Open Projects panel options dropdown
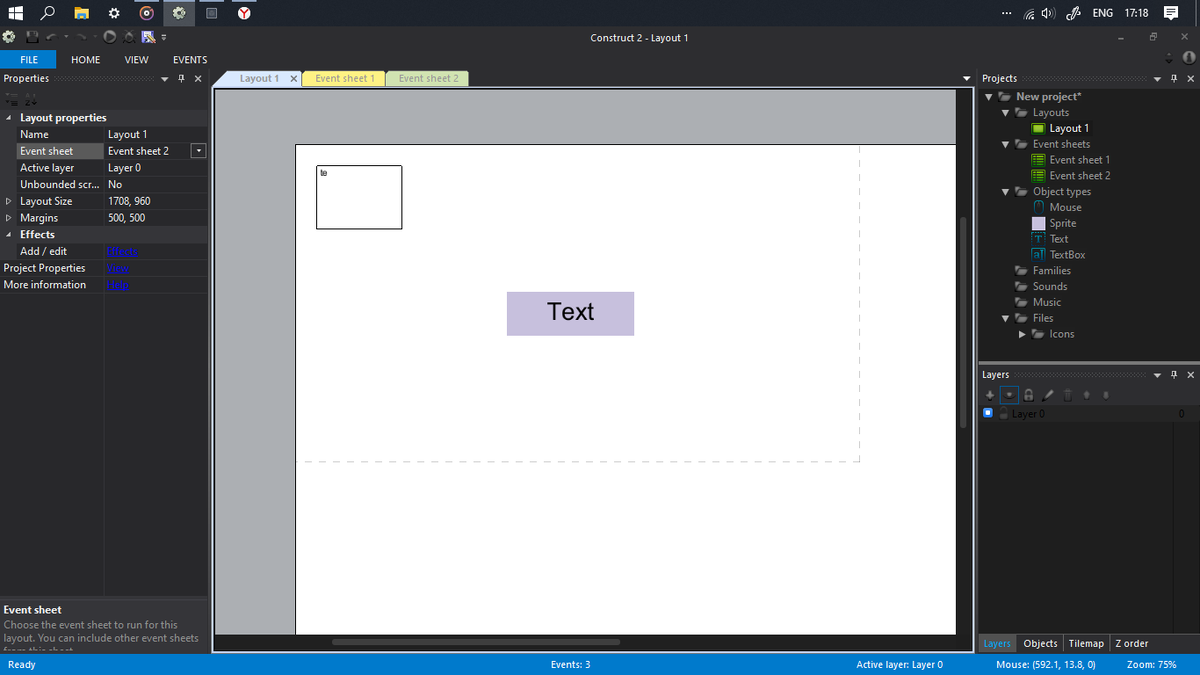1200x675 pixels. point(1158,78)
